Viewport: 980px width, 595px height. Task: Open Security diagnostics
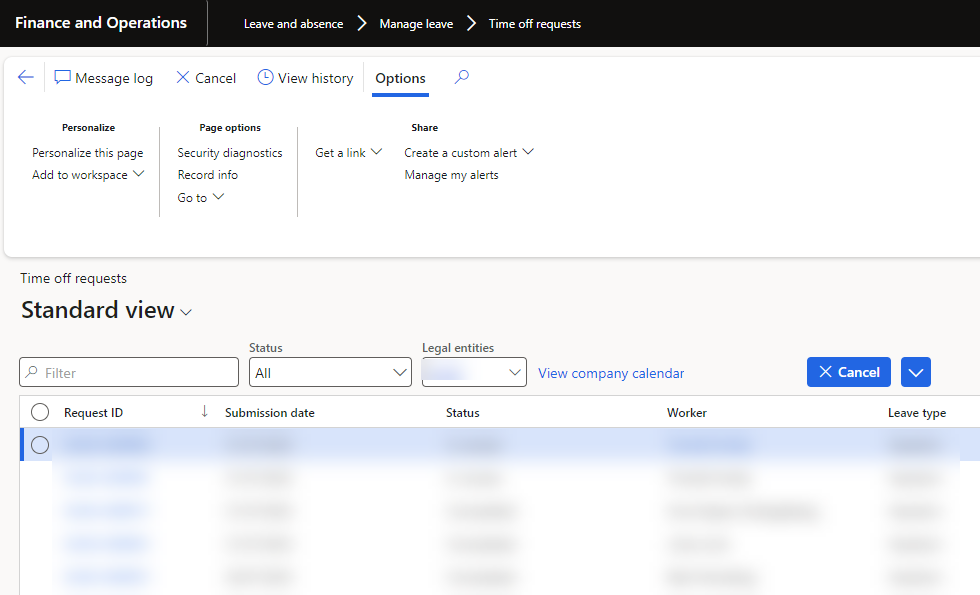230,153
